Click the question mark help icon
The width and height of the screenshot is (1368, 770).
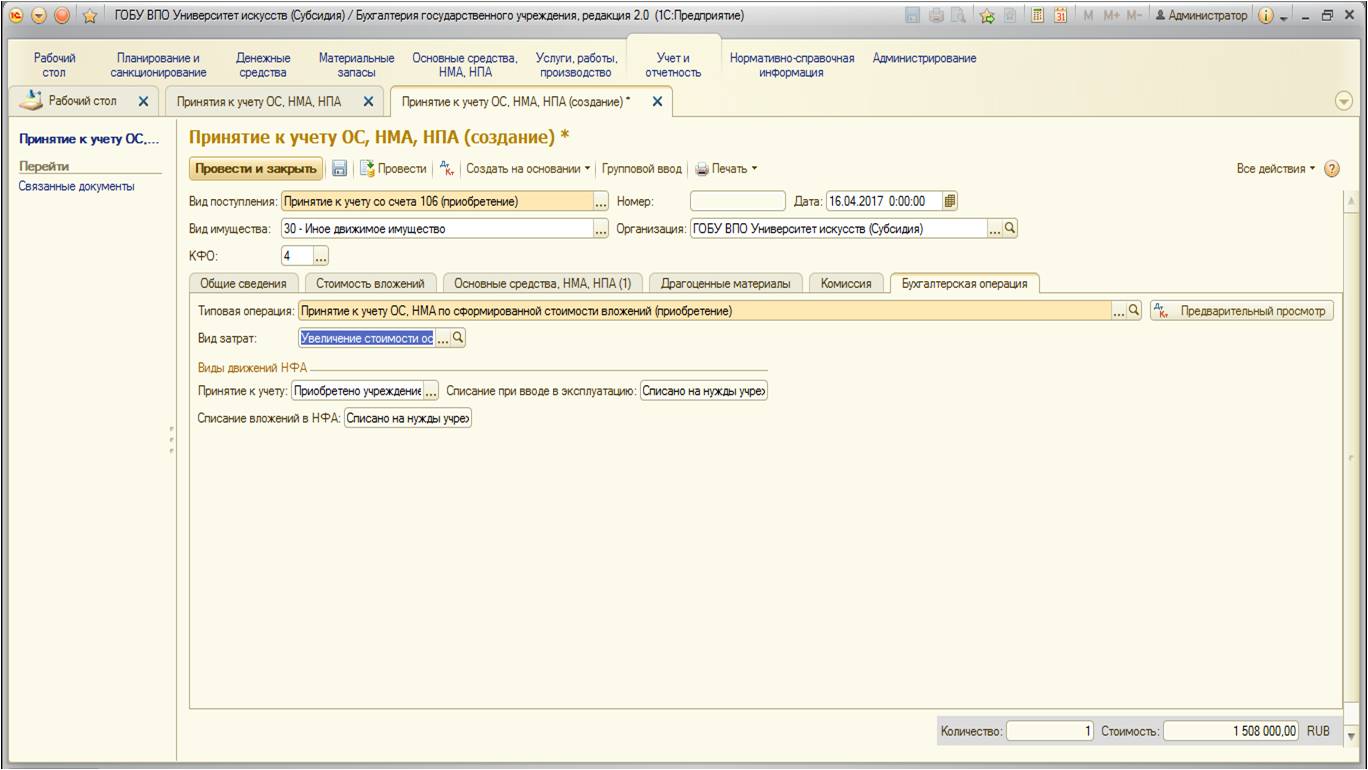pyautogui.click(x=1331, y=169)
